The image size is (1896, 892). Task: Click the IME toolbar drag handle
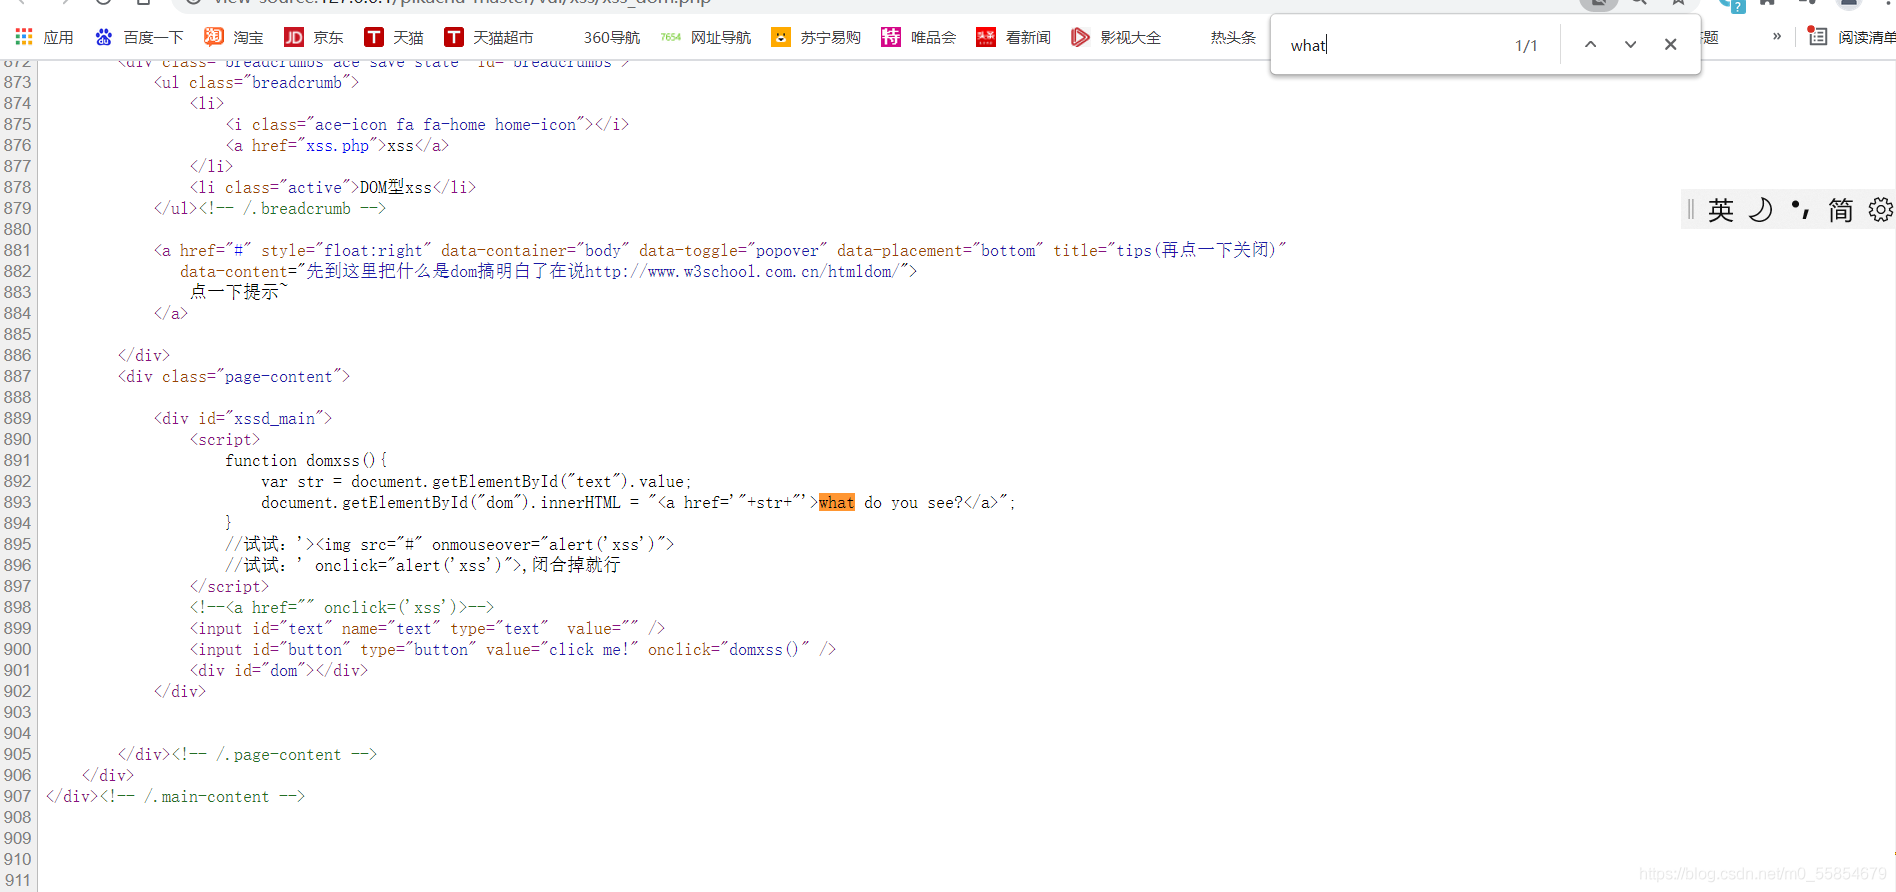[1691, 209]
